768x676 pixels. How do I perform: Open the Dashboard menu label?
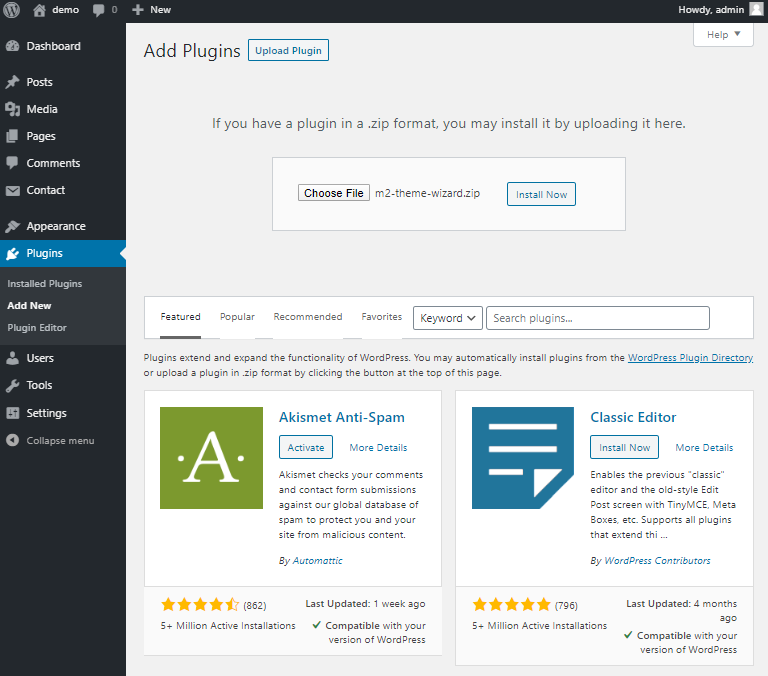(53, 46)
